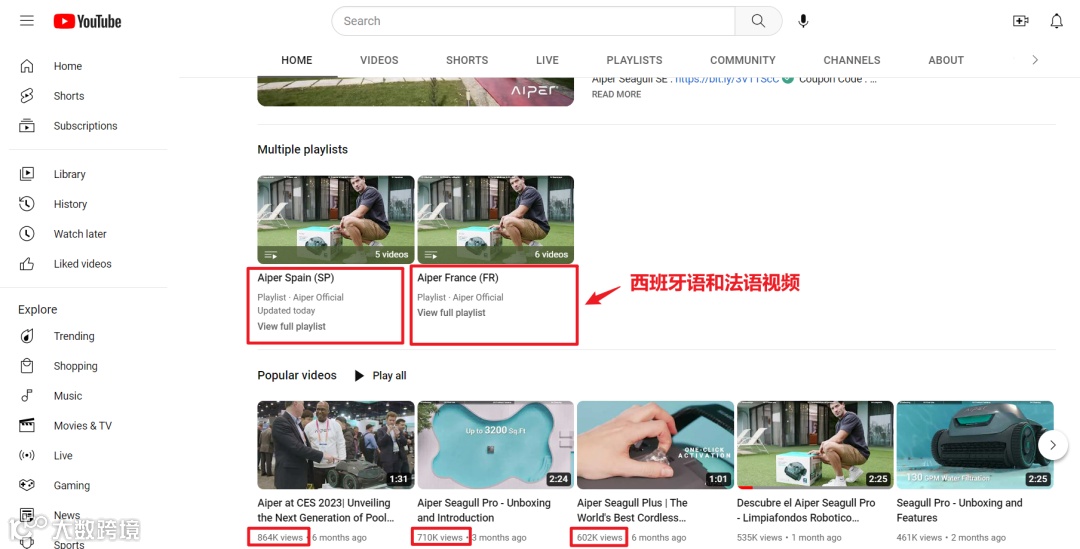This screenshot has width=1080, height=549.
Task: Switch to the PLAYLISTS tab
Action: (634, 61)
